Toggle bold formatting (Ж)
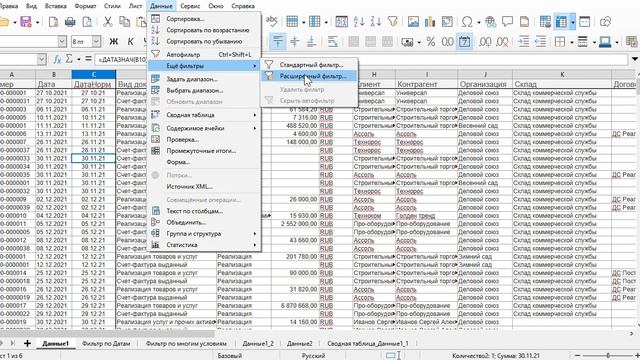The height and width of the screenshot is (360, 640). (113, 42)
